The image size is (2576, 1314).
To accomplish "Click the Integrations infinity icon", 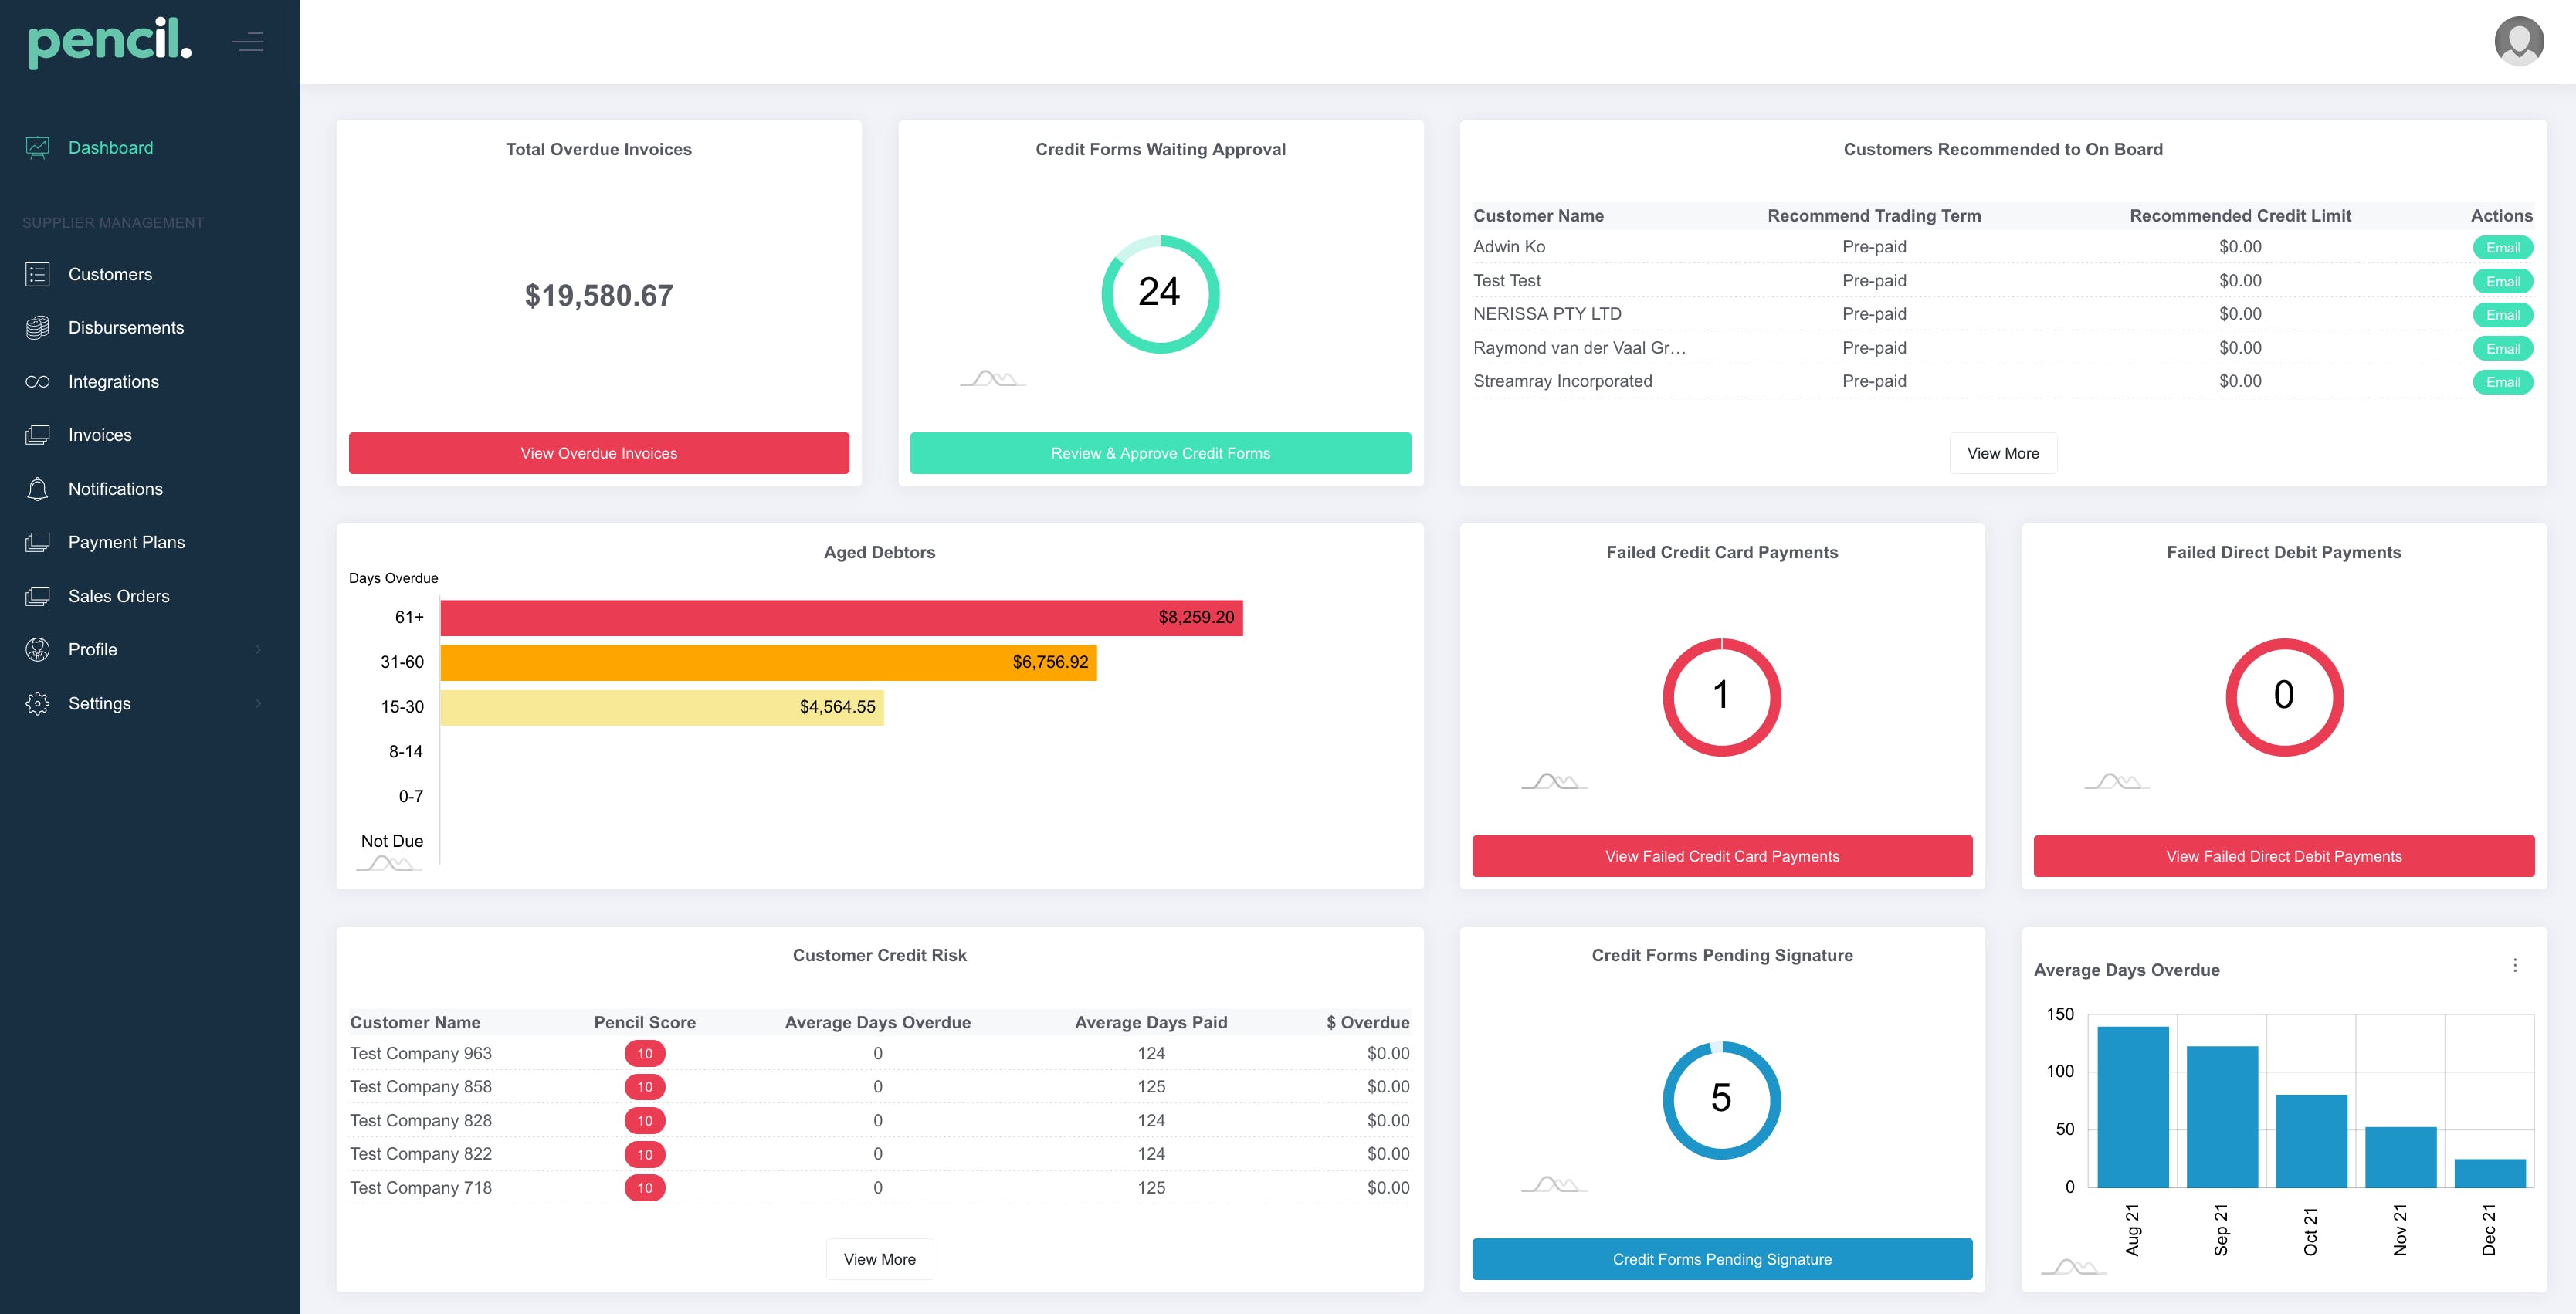I will point(38,382).
